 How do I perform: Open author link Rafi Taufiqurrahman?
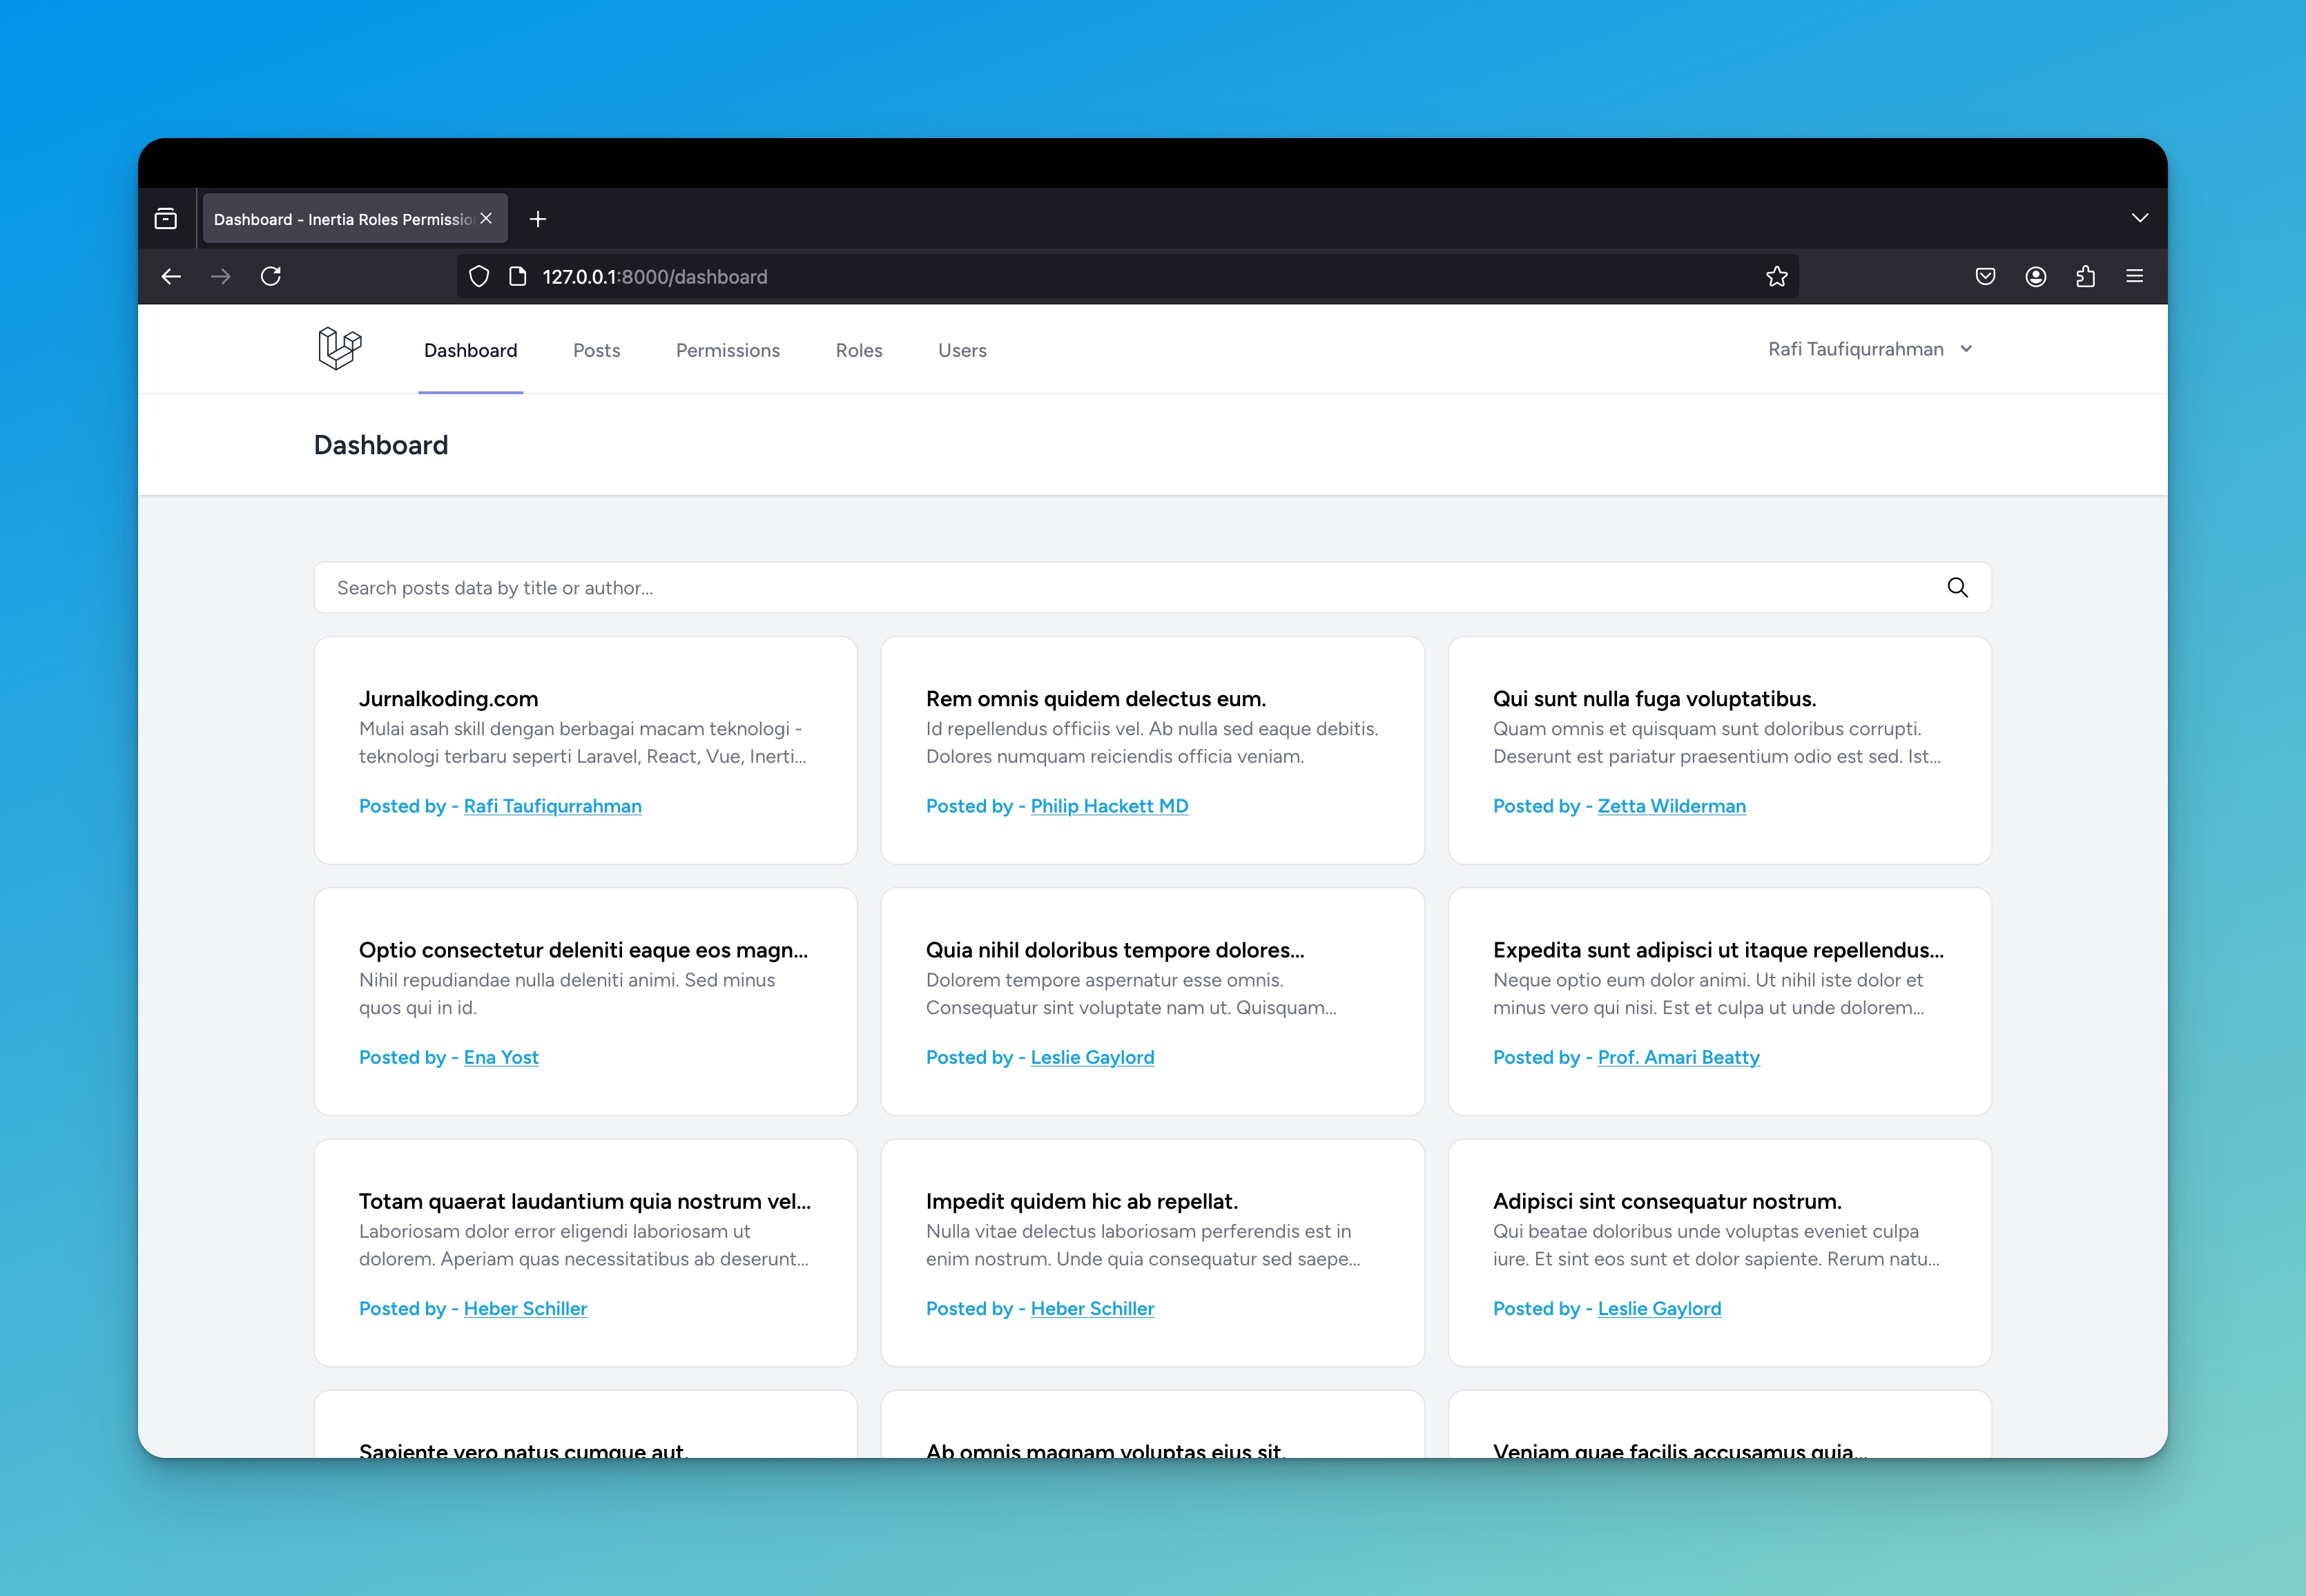tap(552, 806)
